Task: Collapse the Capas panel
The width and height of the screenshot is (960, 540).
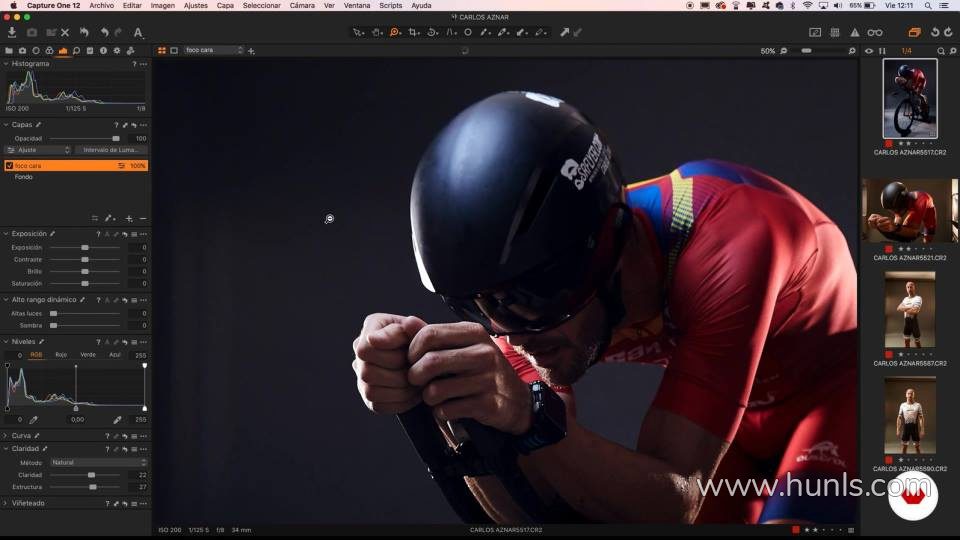Action: 6,125
